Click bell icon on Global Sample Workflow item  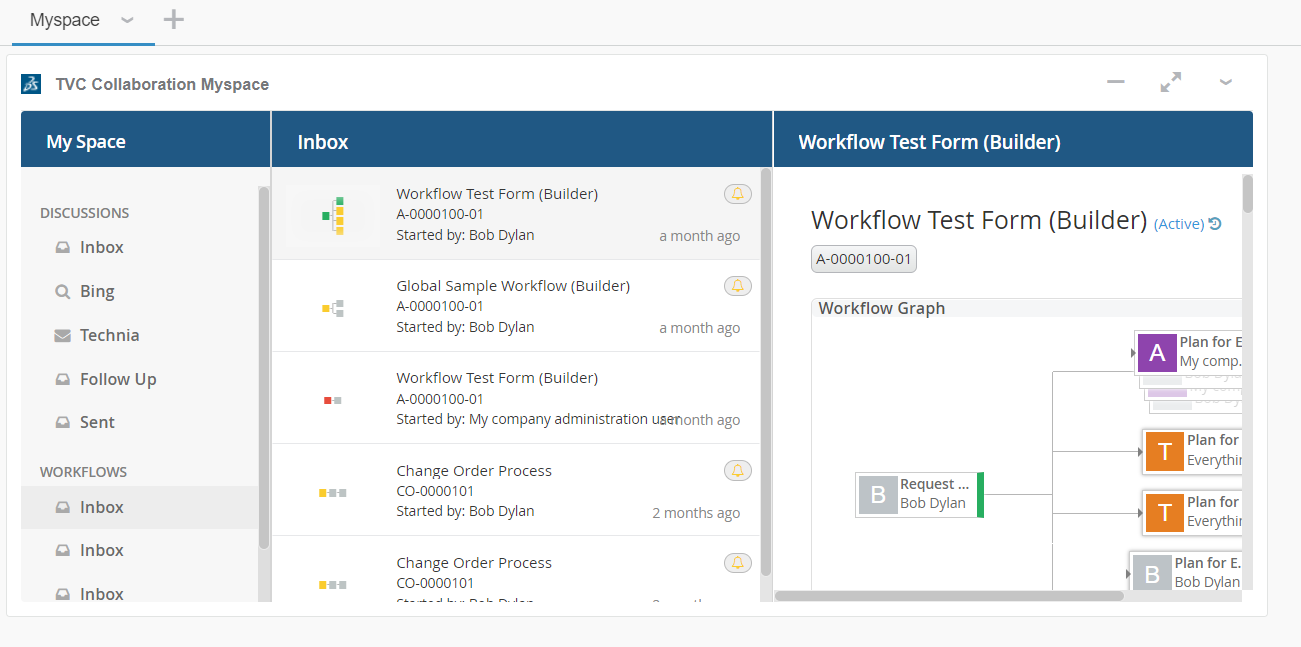[x=737, y=286]
